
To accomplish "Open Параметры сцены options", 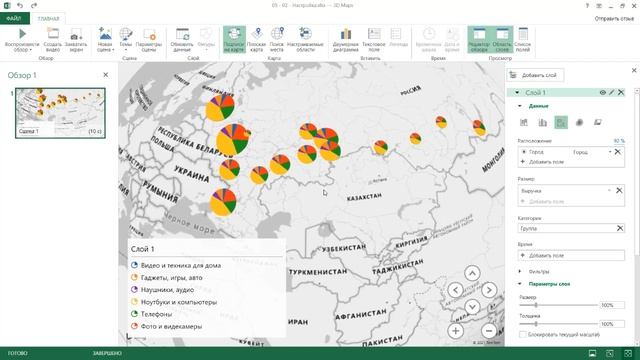I will pyautogui.click(x=149, y=40).
